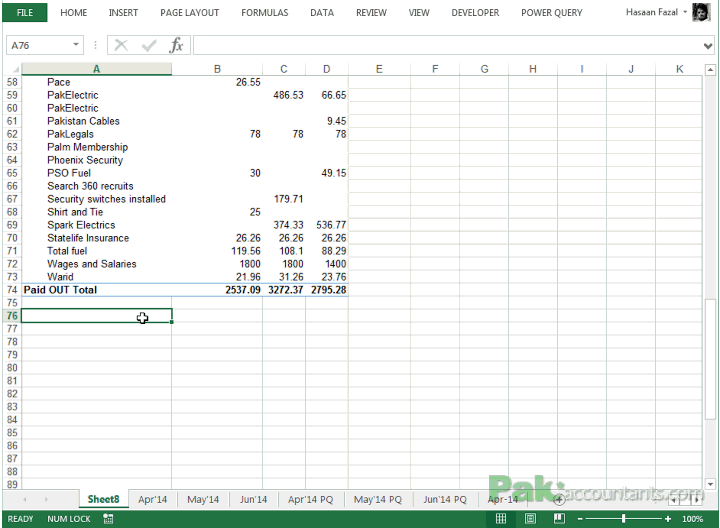Select cell with value 3272.37
The width and height of the screenshot is (720, 528).
(x=284, y=290)
